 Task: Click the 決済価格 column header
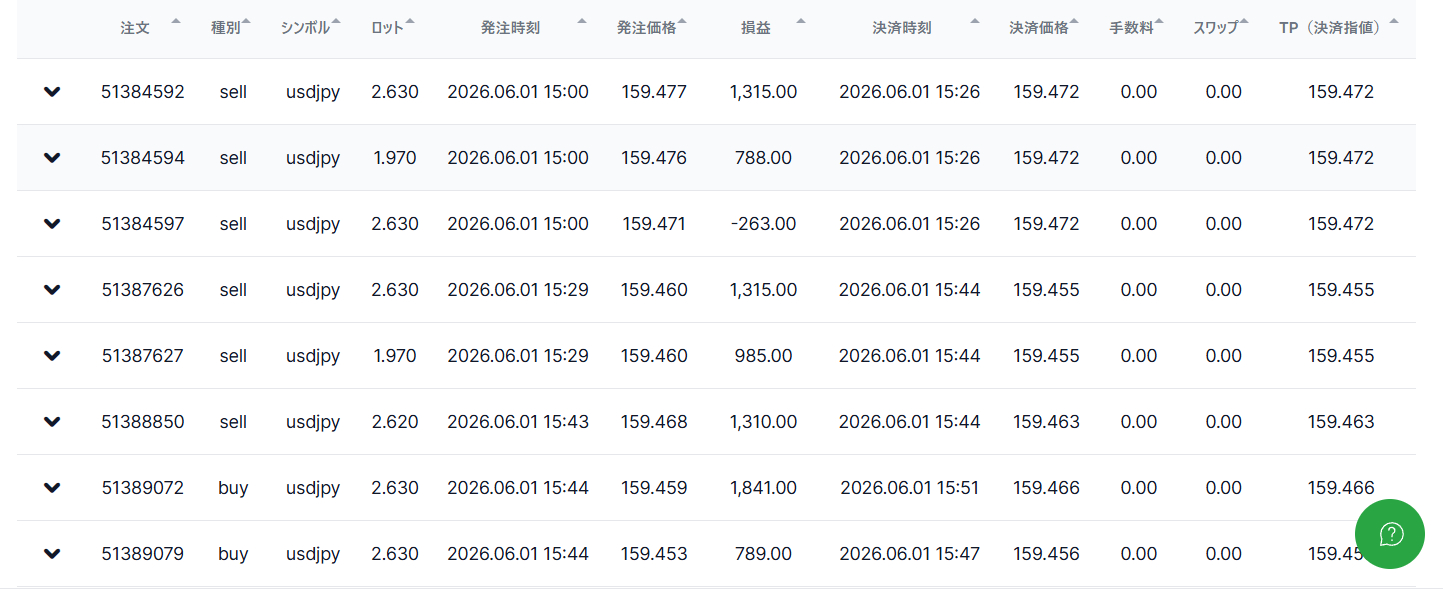pyautogui.click(x=1039, y=28)
